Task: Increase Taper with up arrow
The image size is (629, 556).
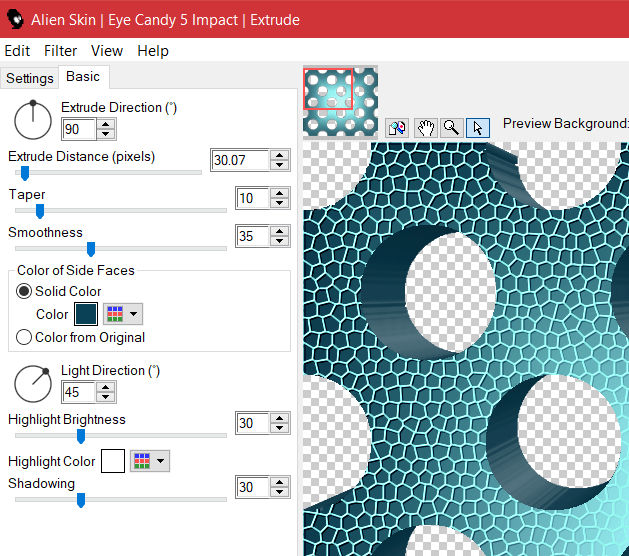Action: click(x=280, y=193)
